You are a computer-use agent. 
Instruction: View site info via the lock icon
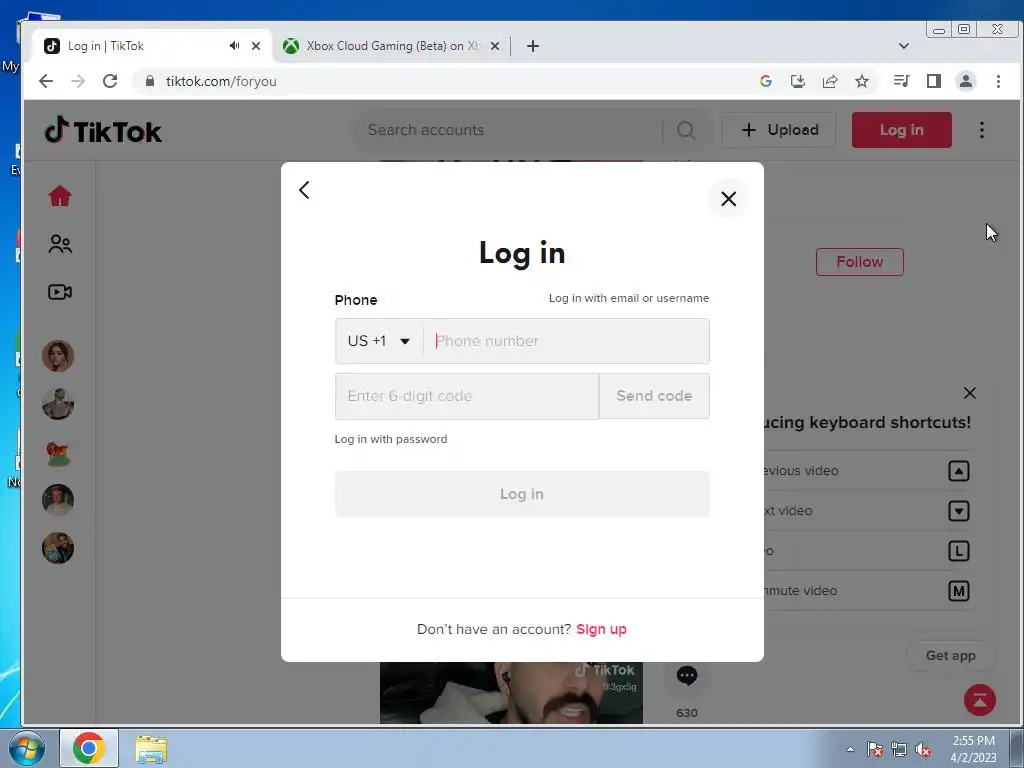click(150, 81)
